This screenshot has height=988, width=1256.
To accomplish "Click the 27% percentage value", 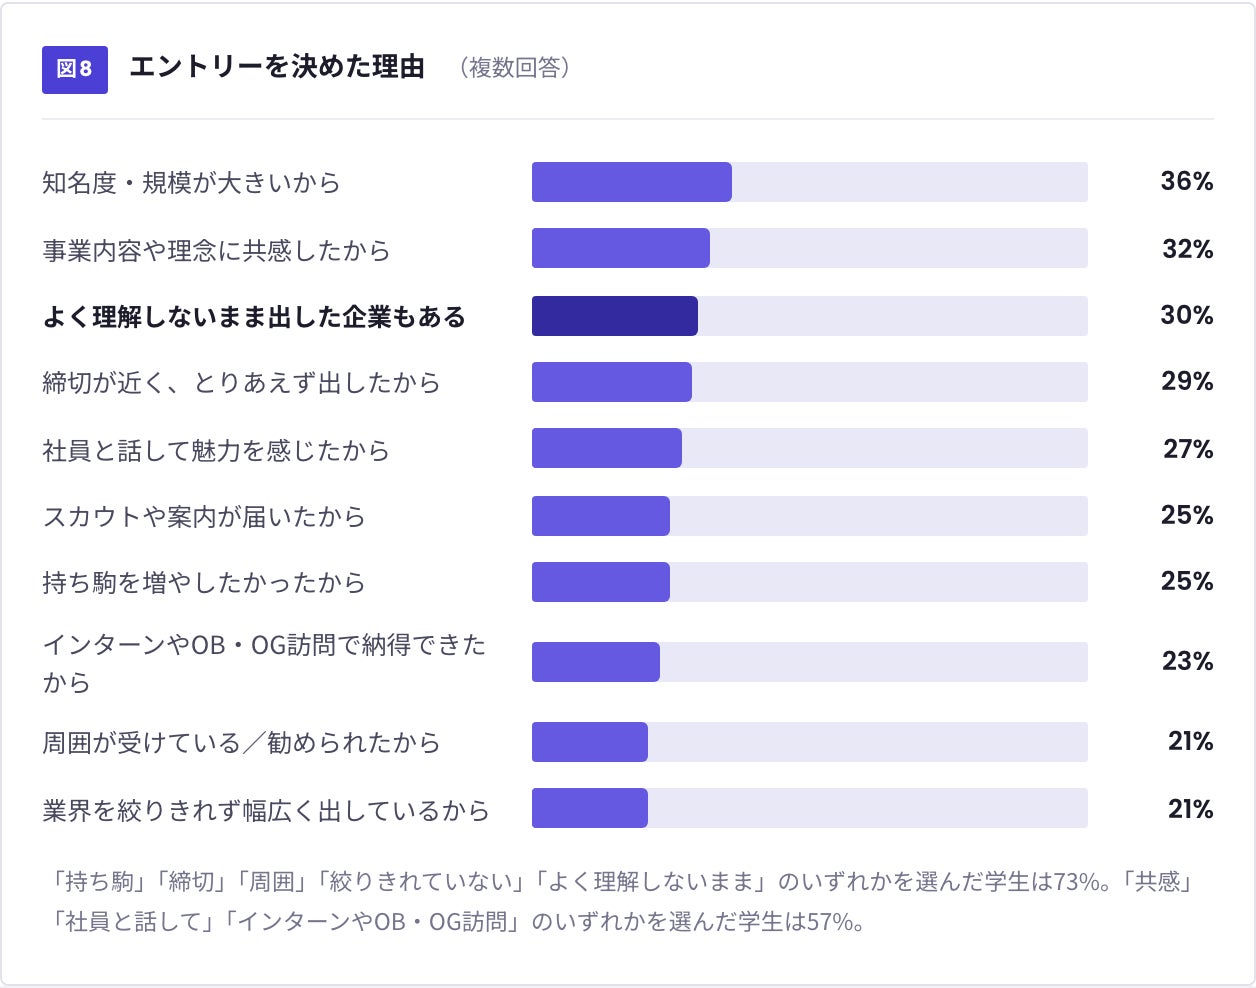I will tap(1188, 449).
